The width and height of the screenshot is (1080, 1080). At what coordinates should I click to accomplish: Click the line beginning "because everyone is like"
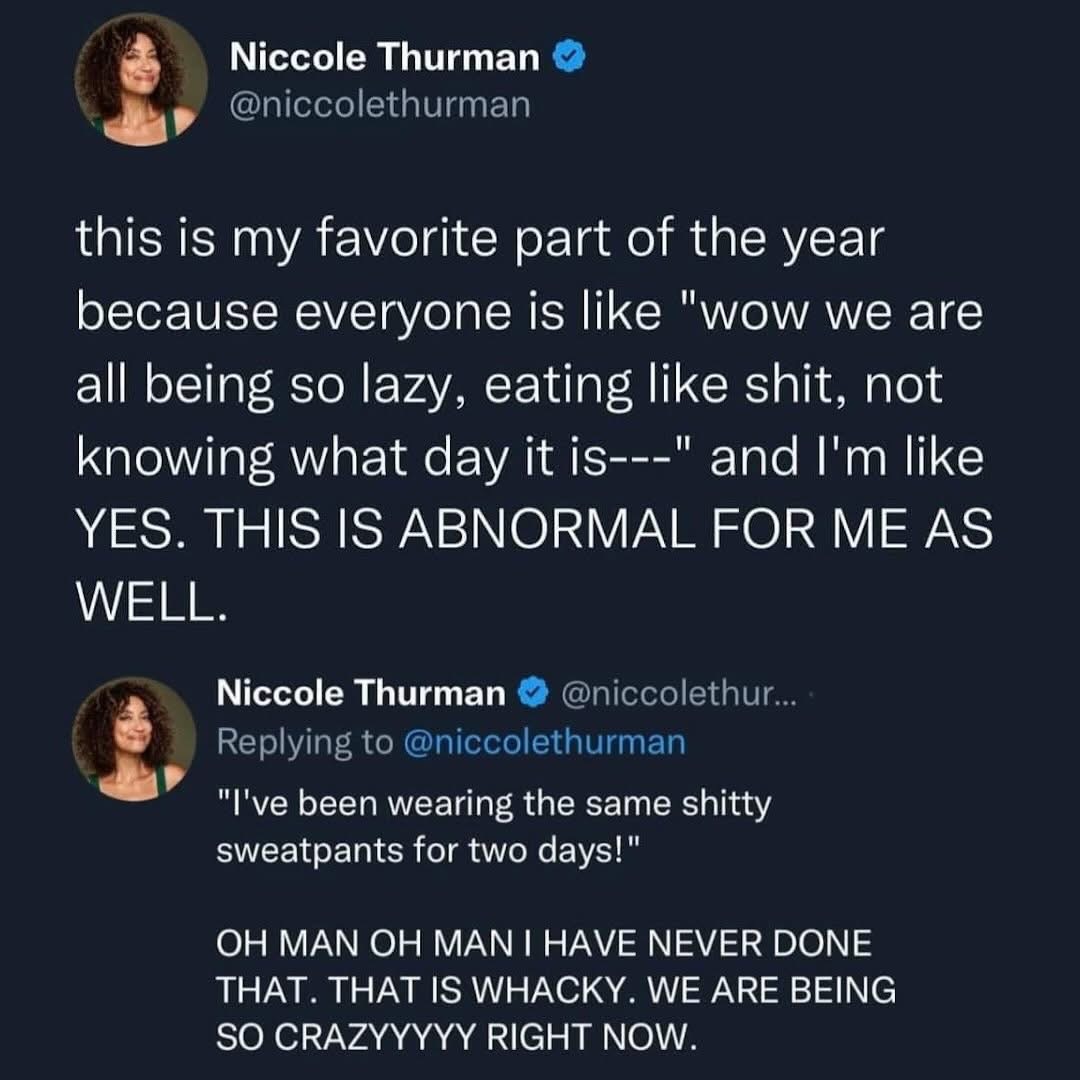[x=530, y=314]
